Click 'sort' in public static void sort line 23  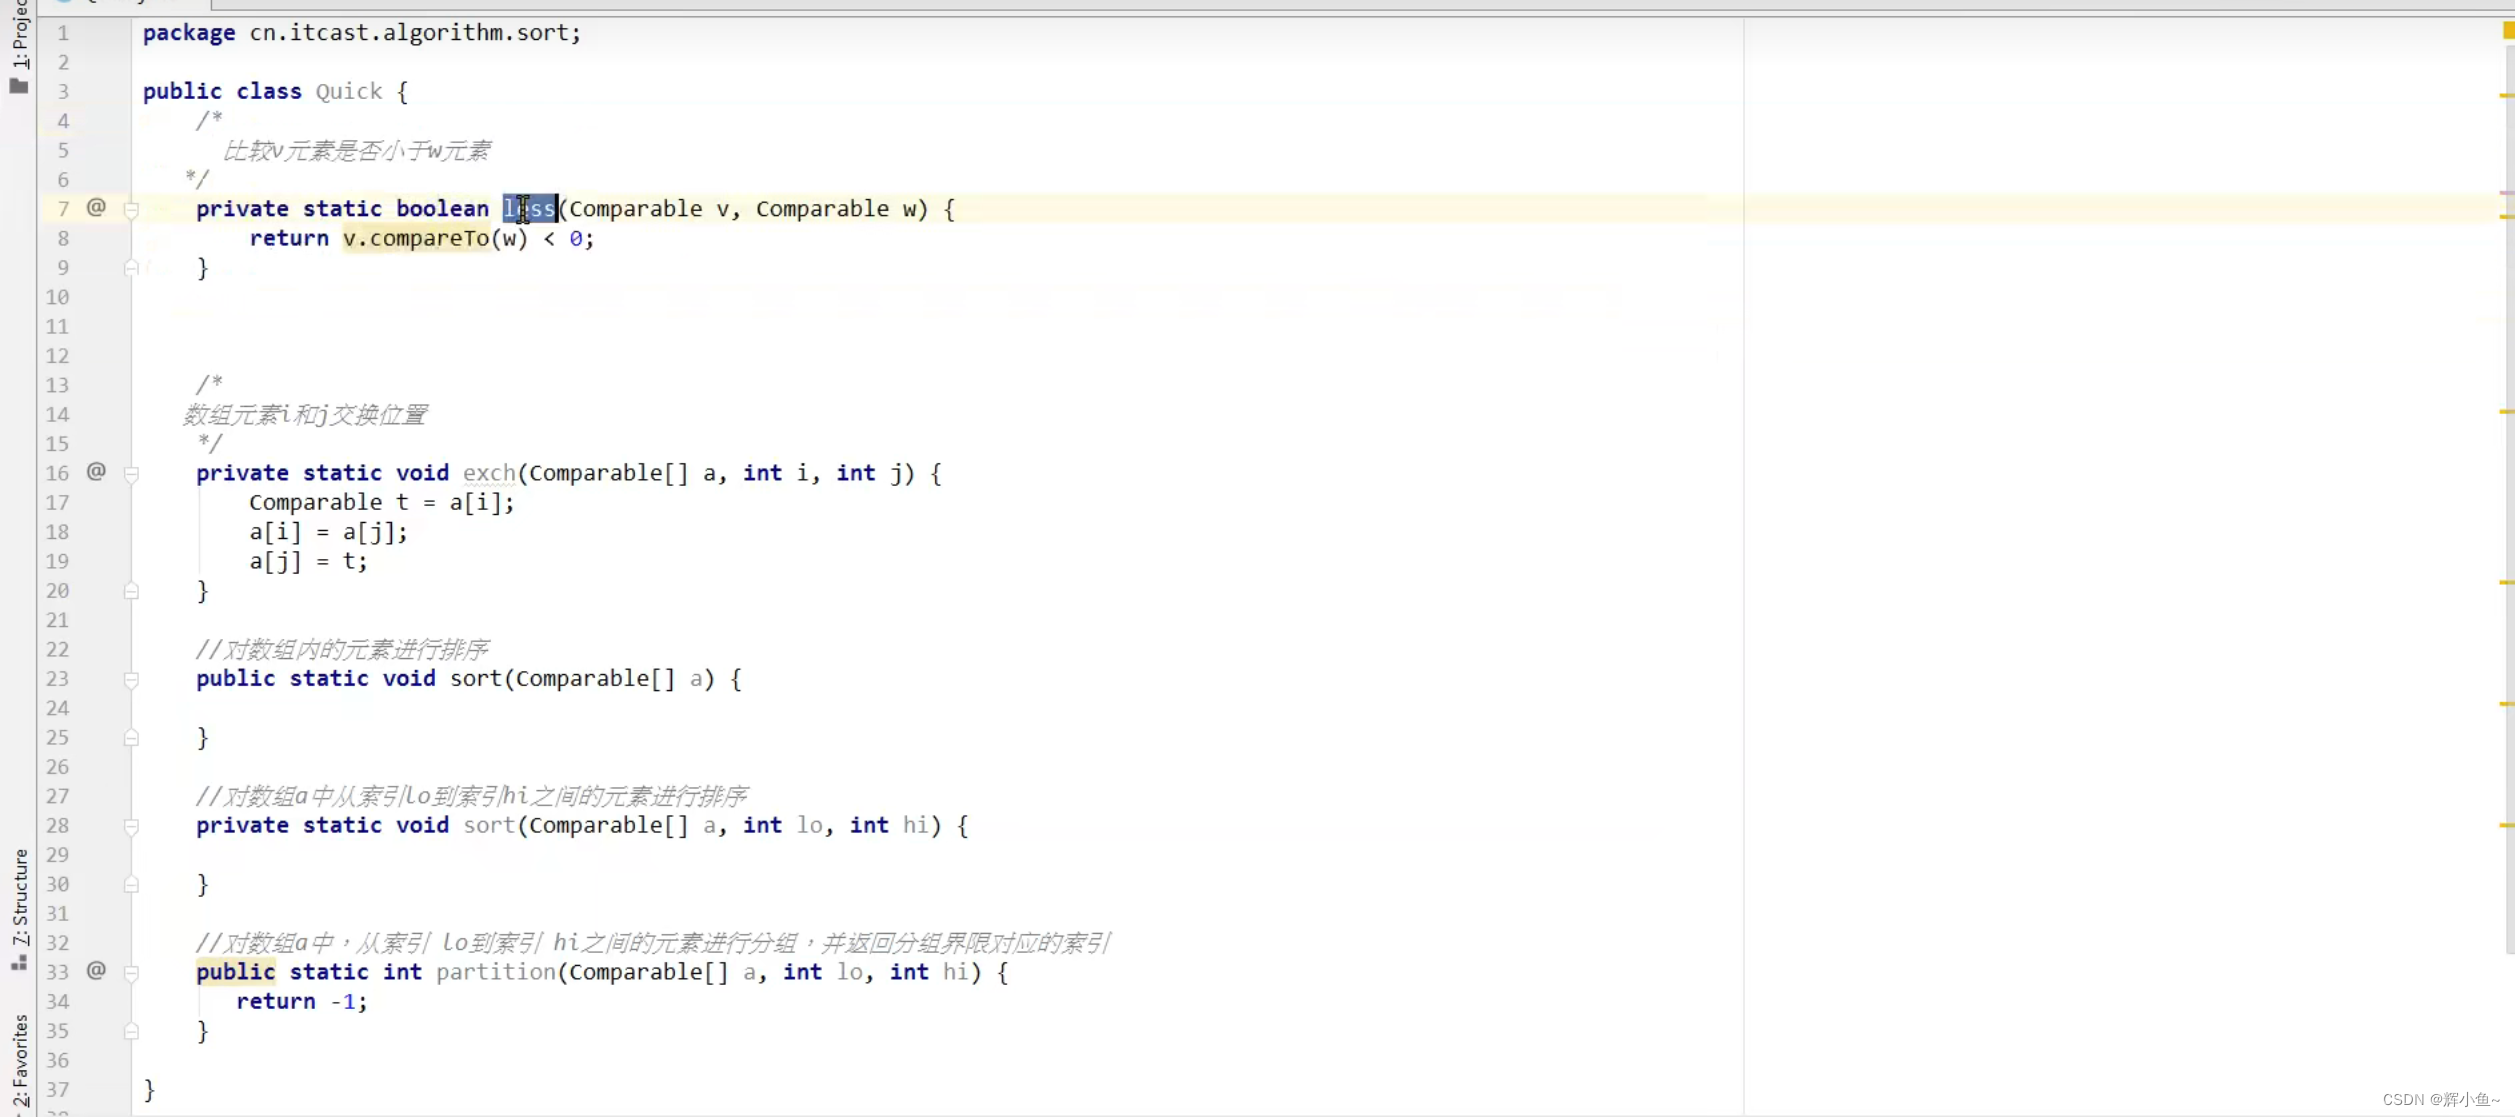(x=475, y=678)
